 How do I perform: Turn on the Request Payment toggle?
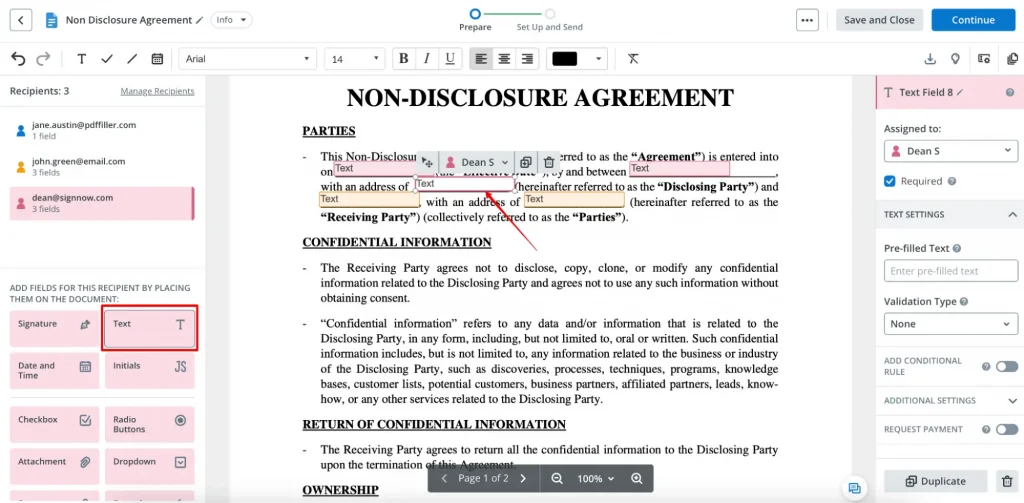(x=1006, y=429)
